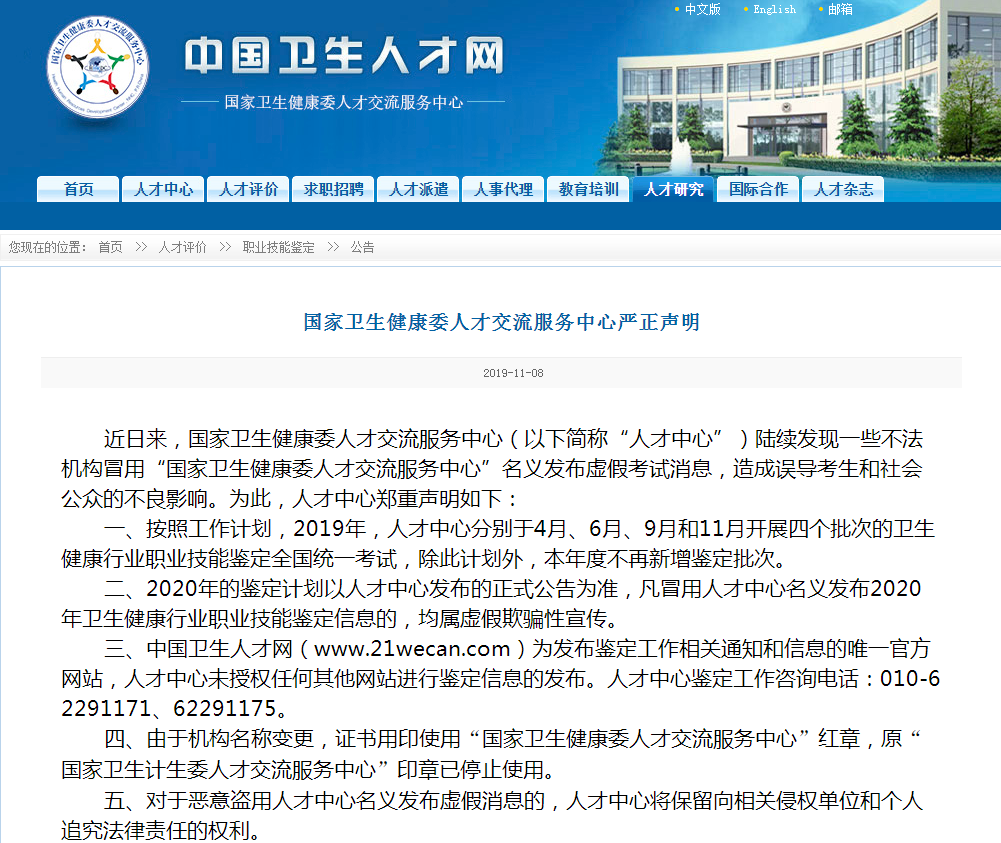Open the 人才杂志 navigation tab
Screen dimensions: 1001x843
[x=843, y=189]
